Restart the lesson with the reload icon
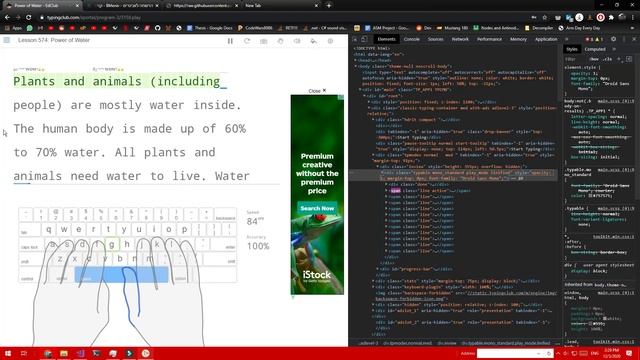 click(247, 41)
